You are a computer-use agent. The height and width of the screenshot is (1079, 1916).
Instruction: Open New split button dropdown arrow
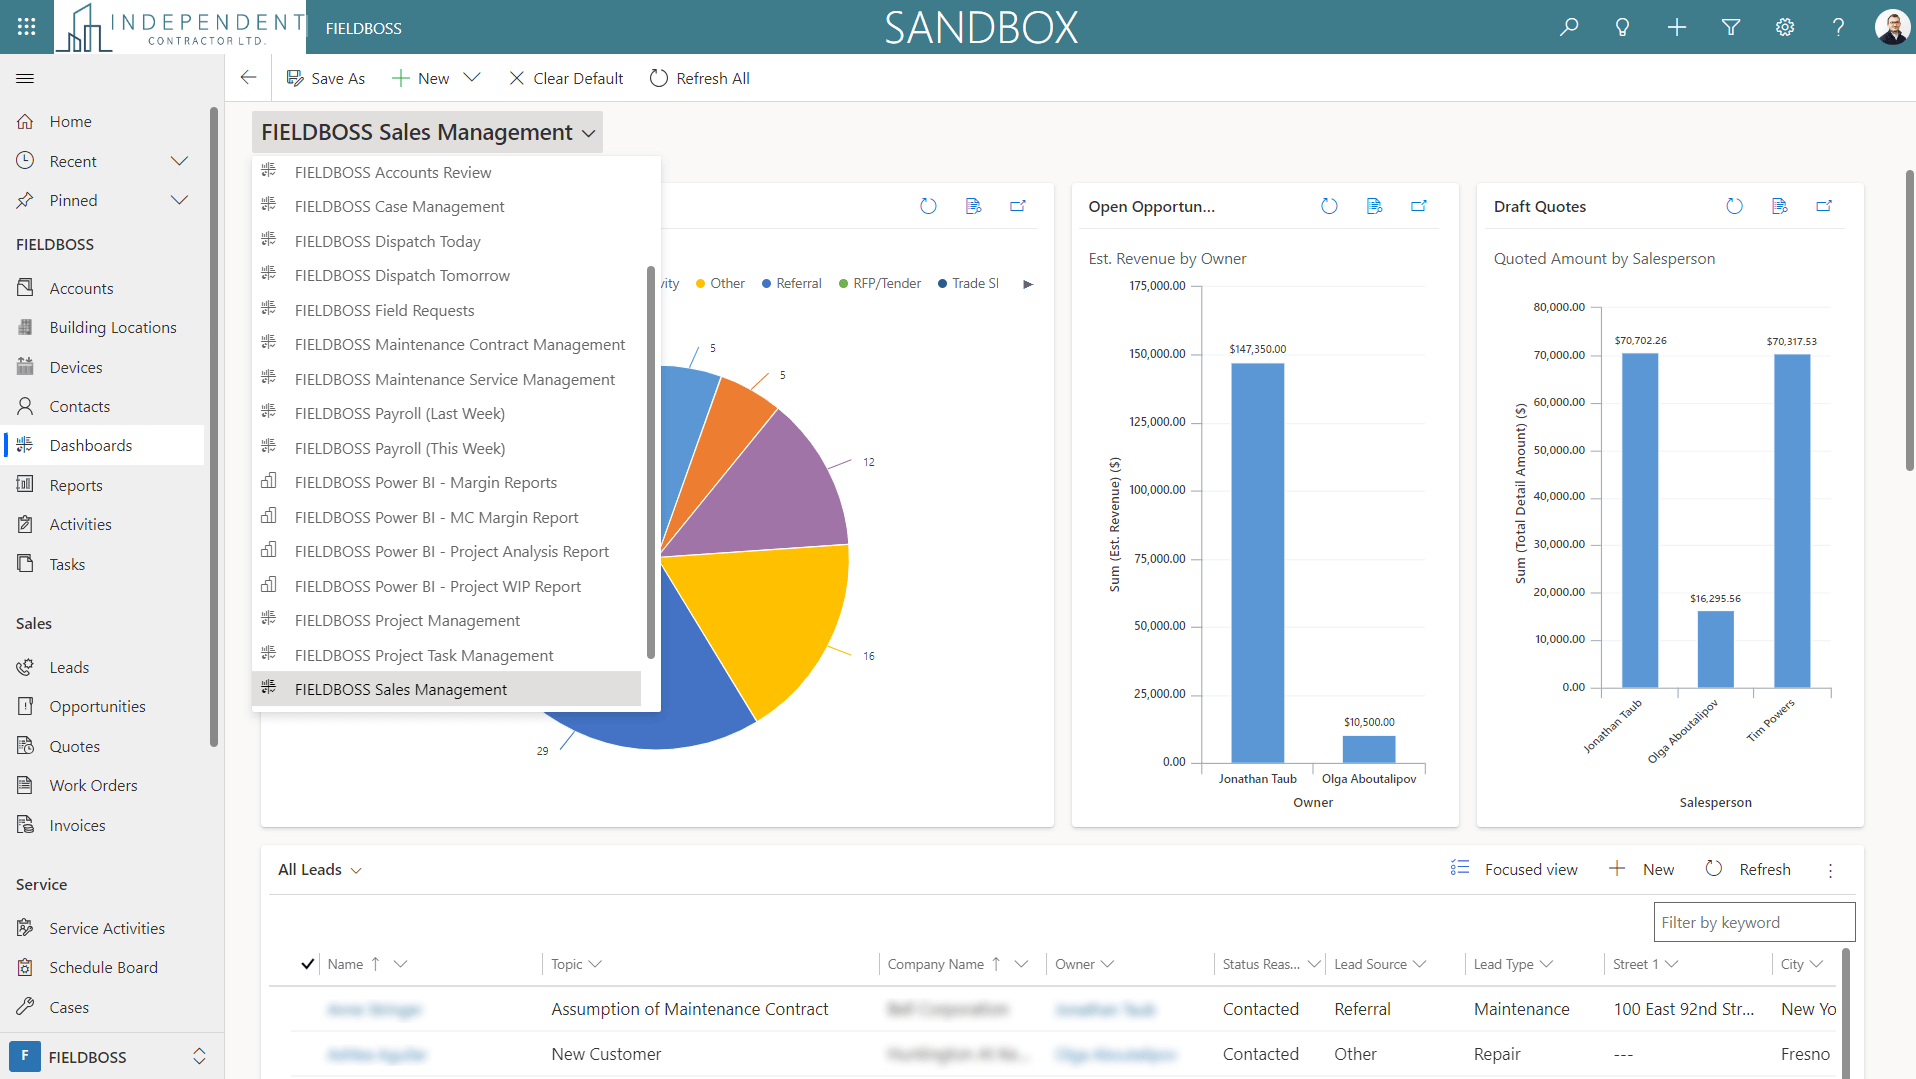tap(472, 78)
